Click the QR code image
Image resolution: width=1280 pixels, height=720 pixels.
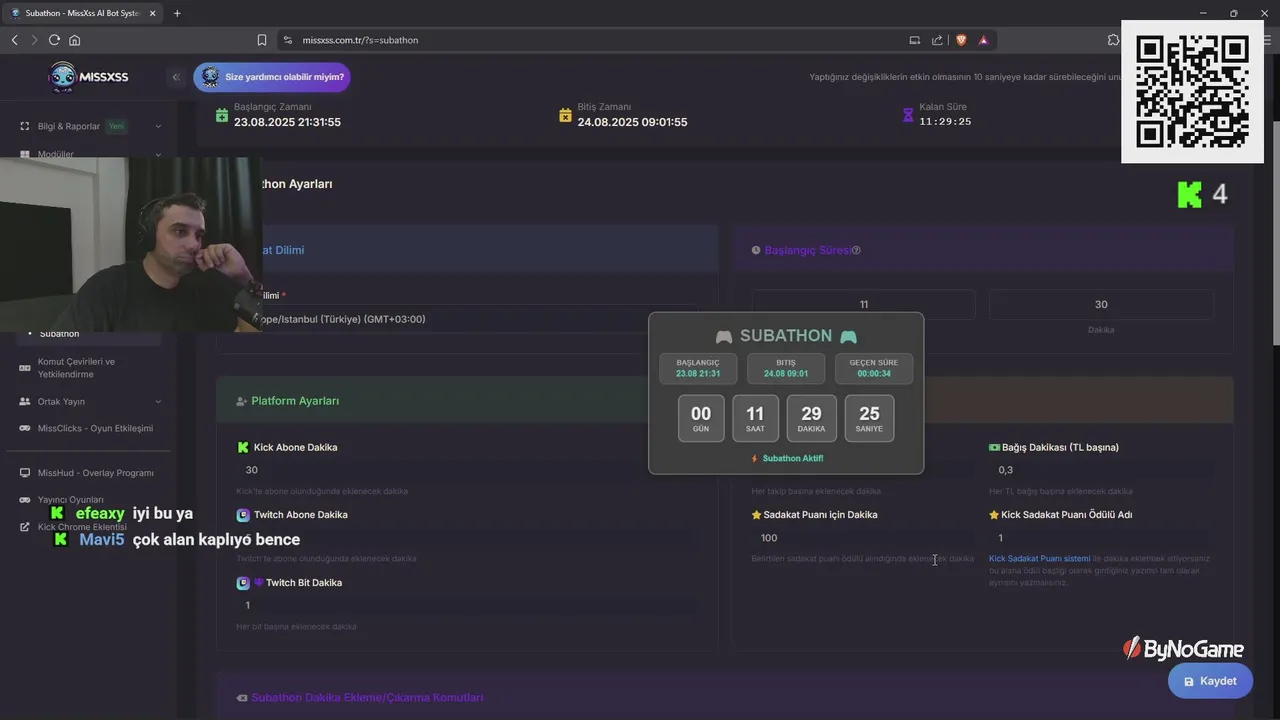tap(1192, 92)
